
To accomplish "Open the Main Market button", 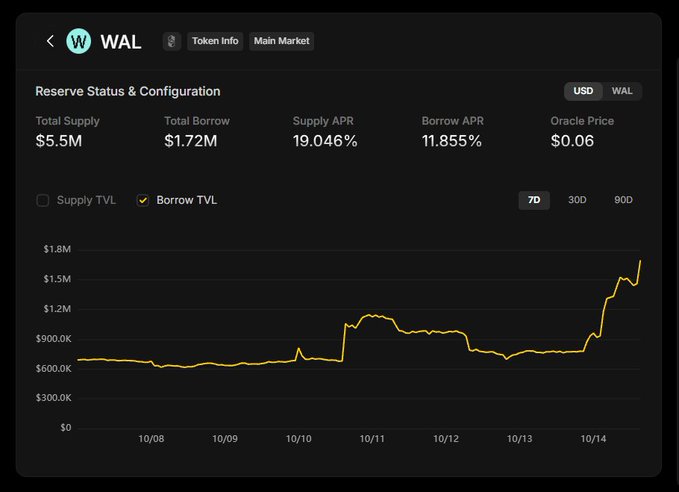I will (x=281, y=41).
